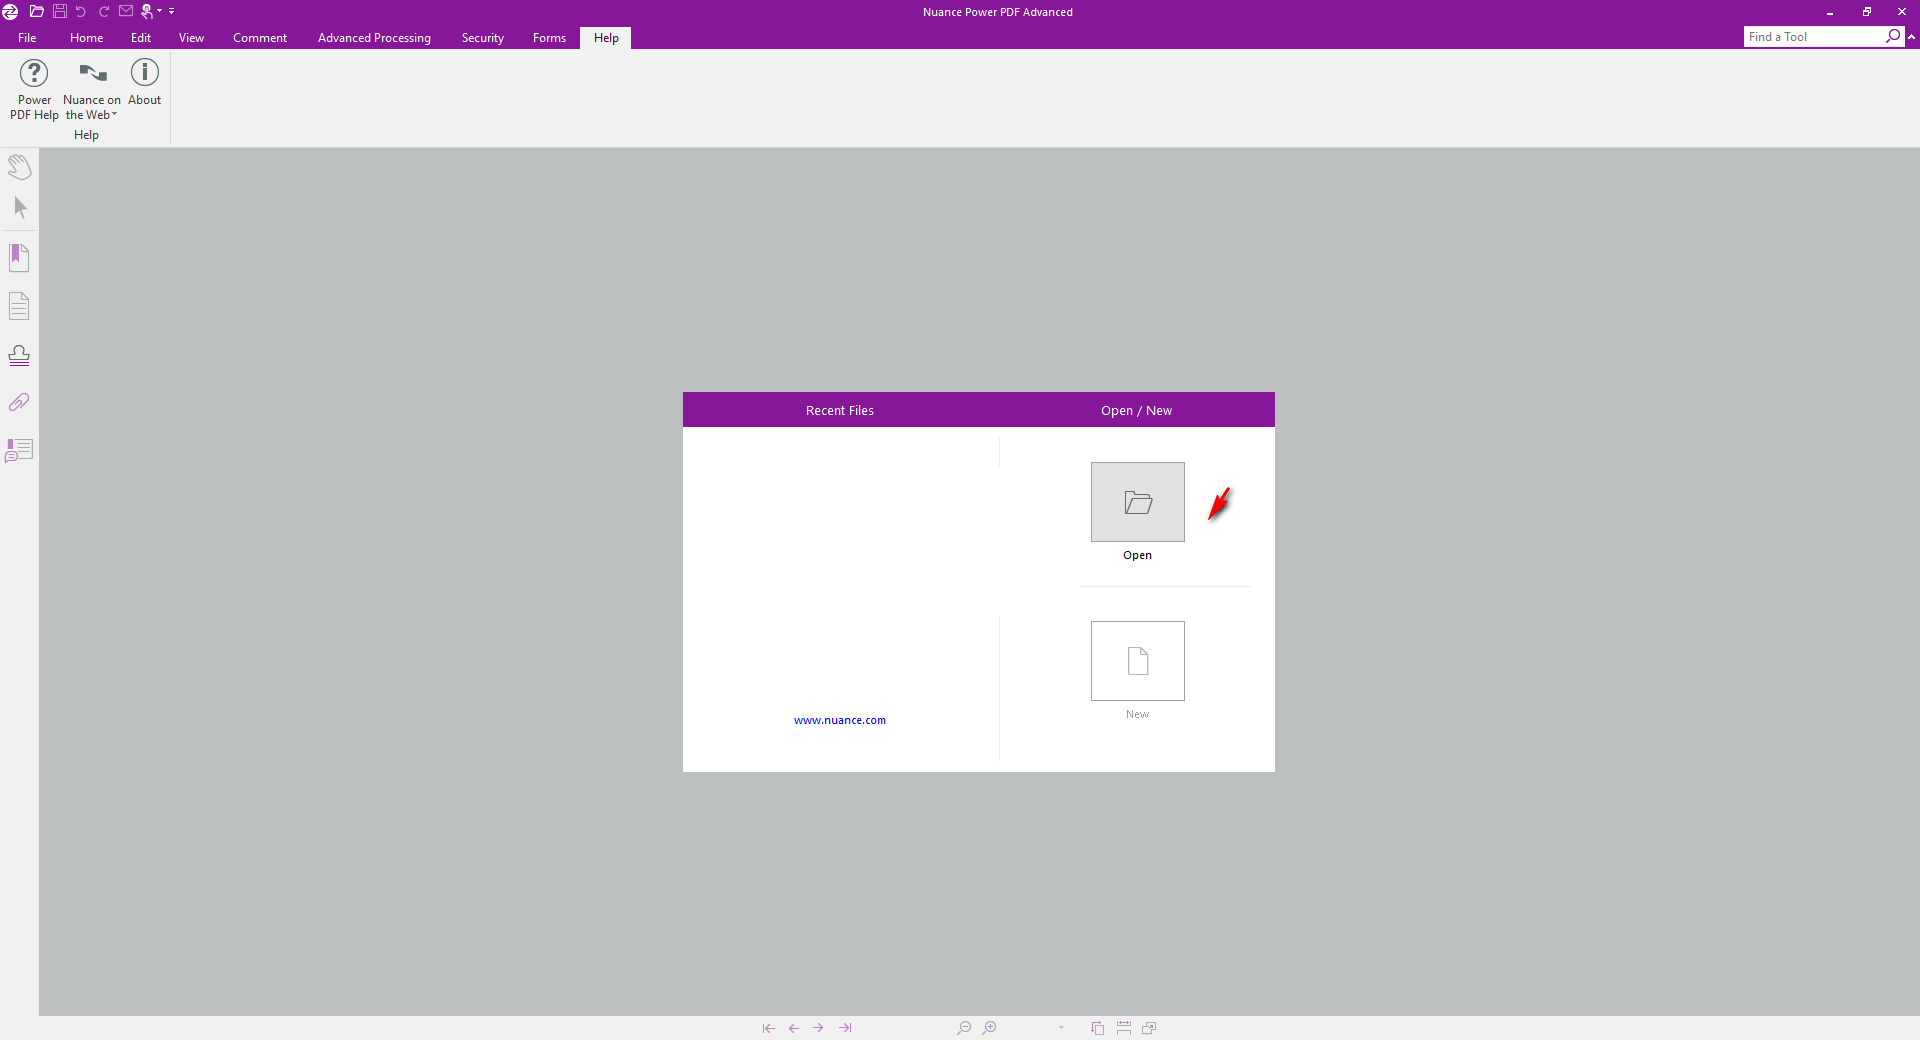Open the File menu

(27, 38)
